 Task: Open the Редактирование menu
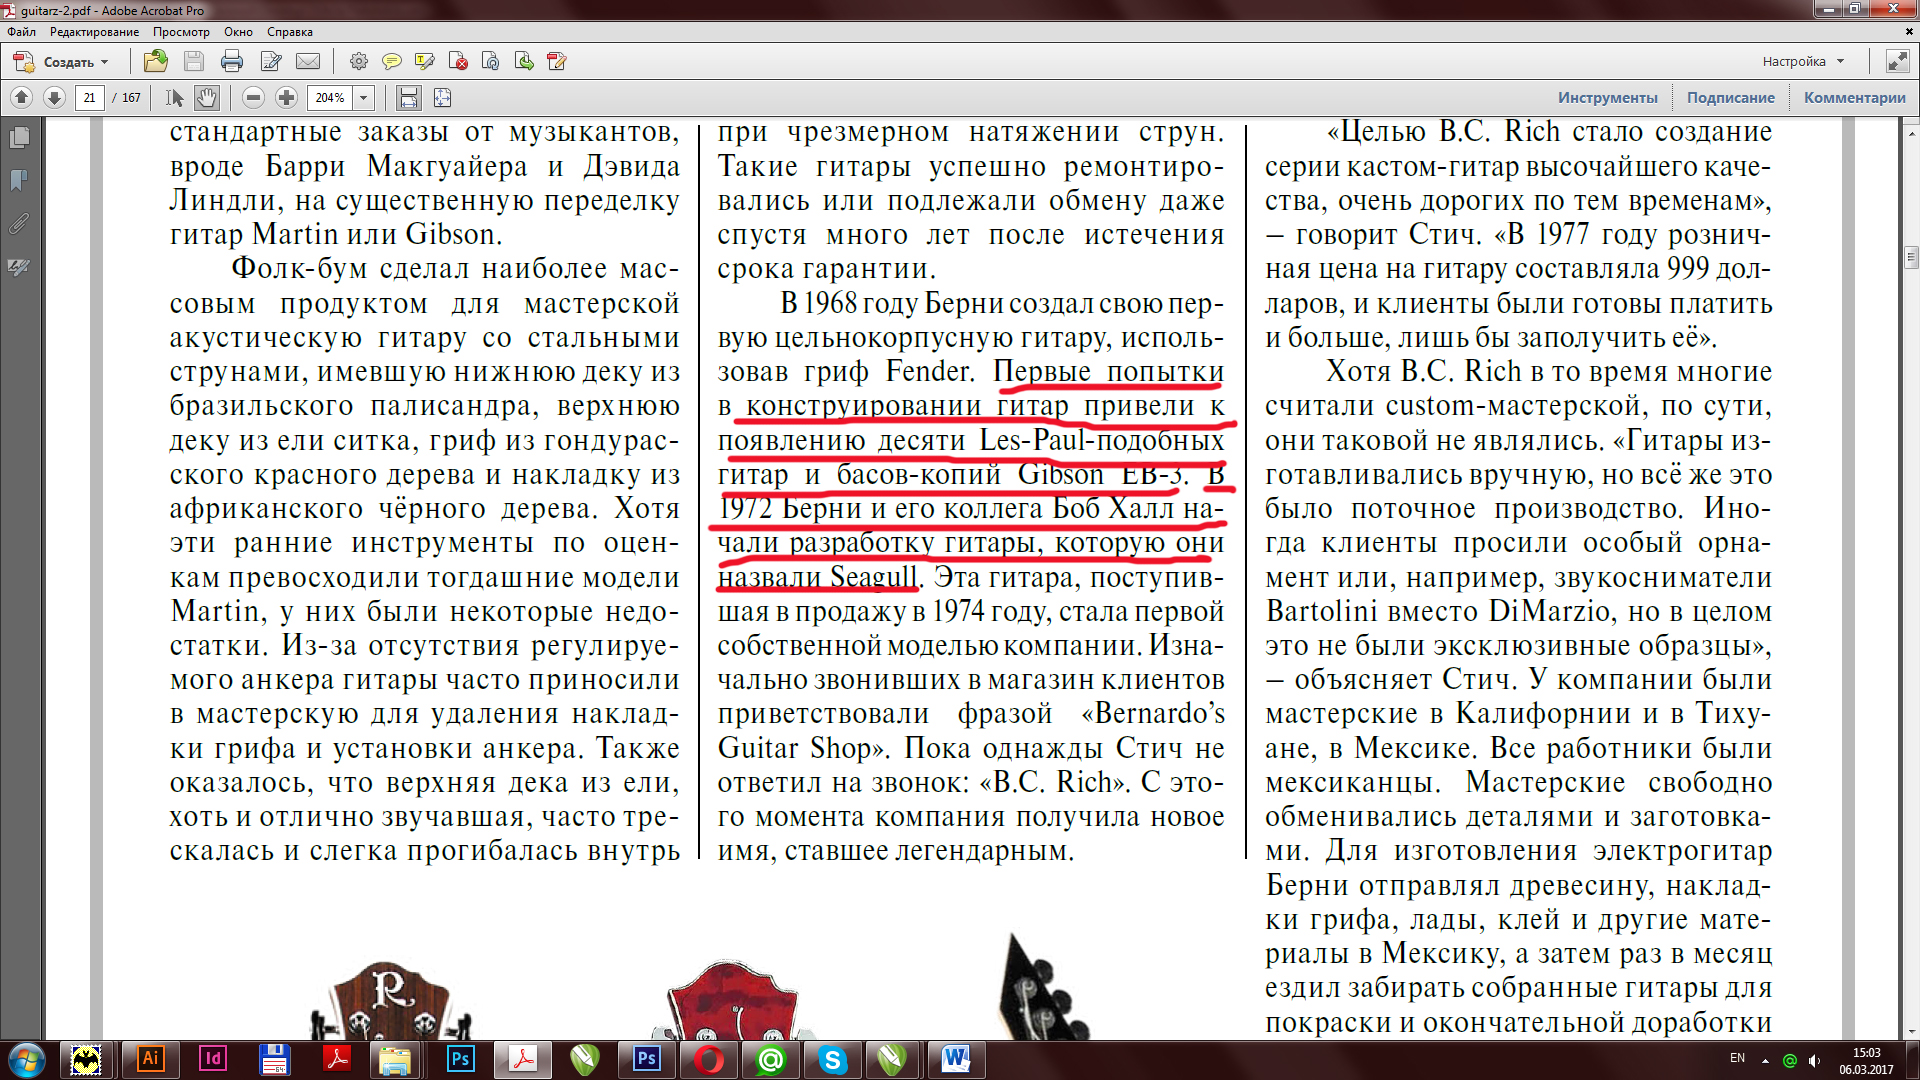pyautogui.click(x=94, y=32)
